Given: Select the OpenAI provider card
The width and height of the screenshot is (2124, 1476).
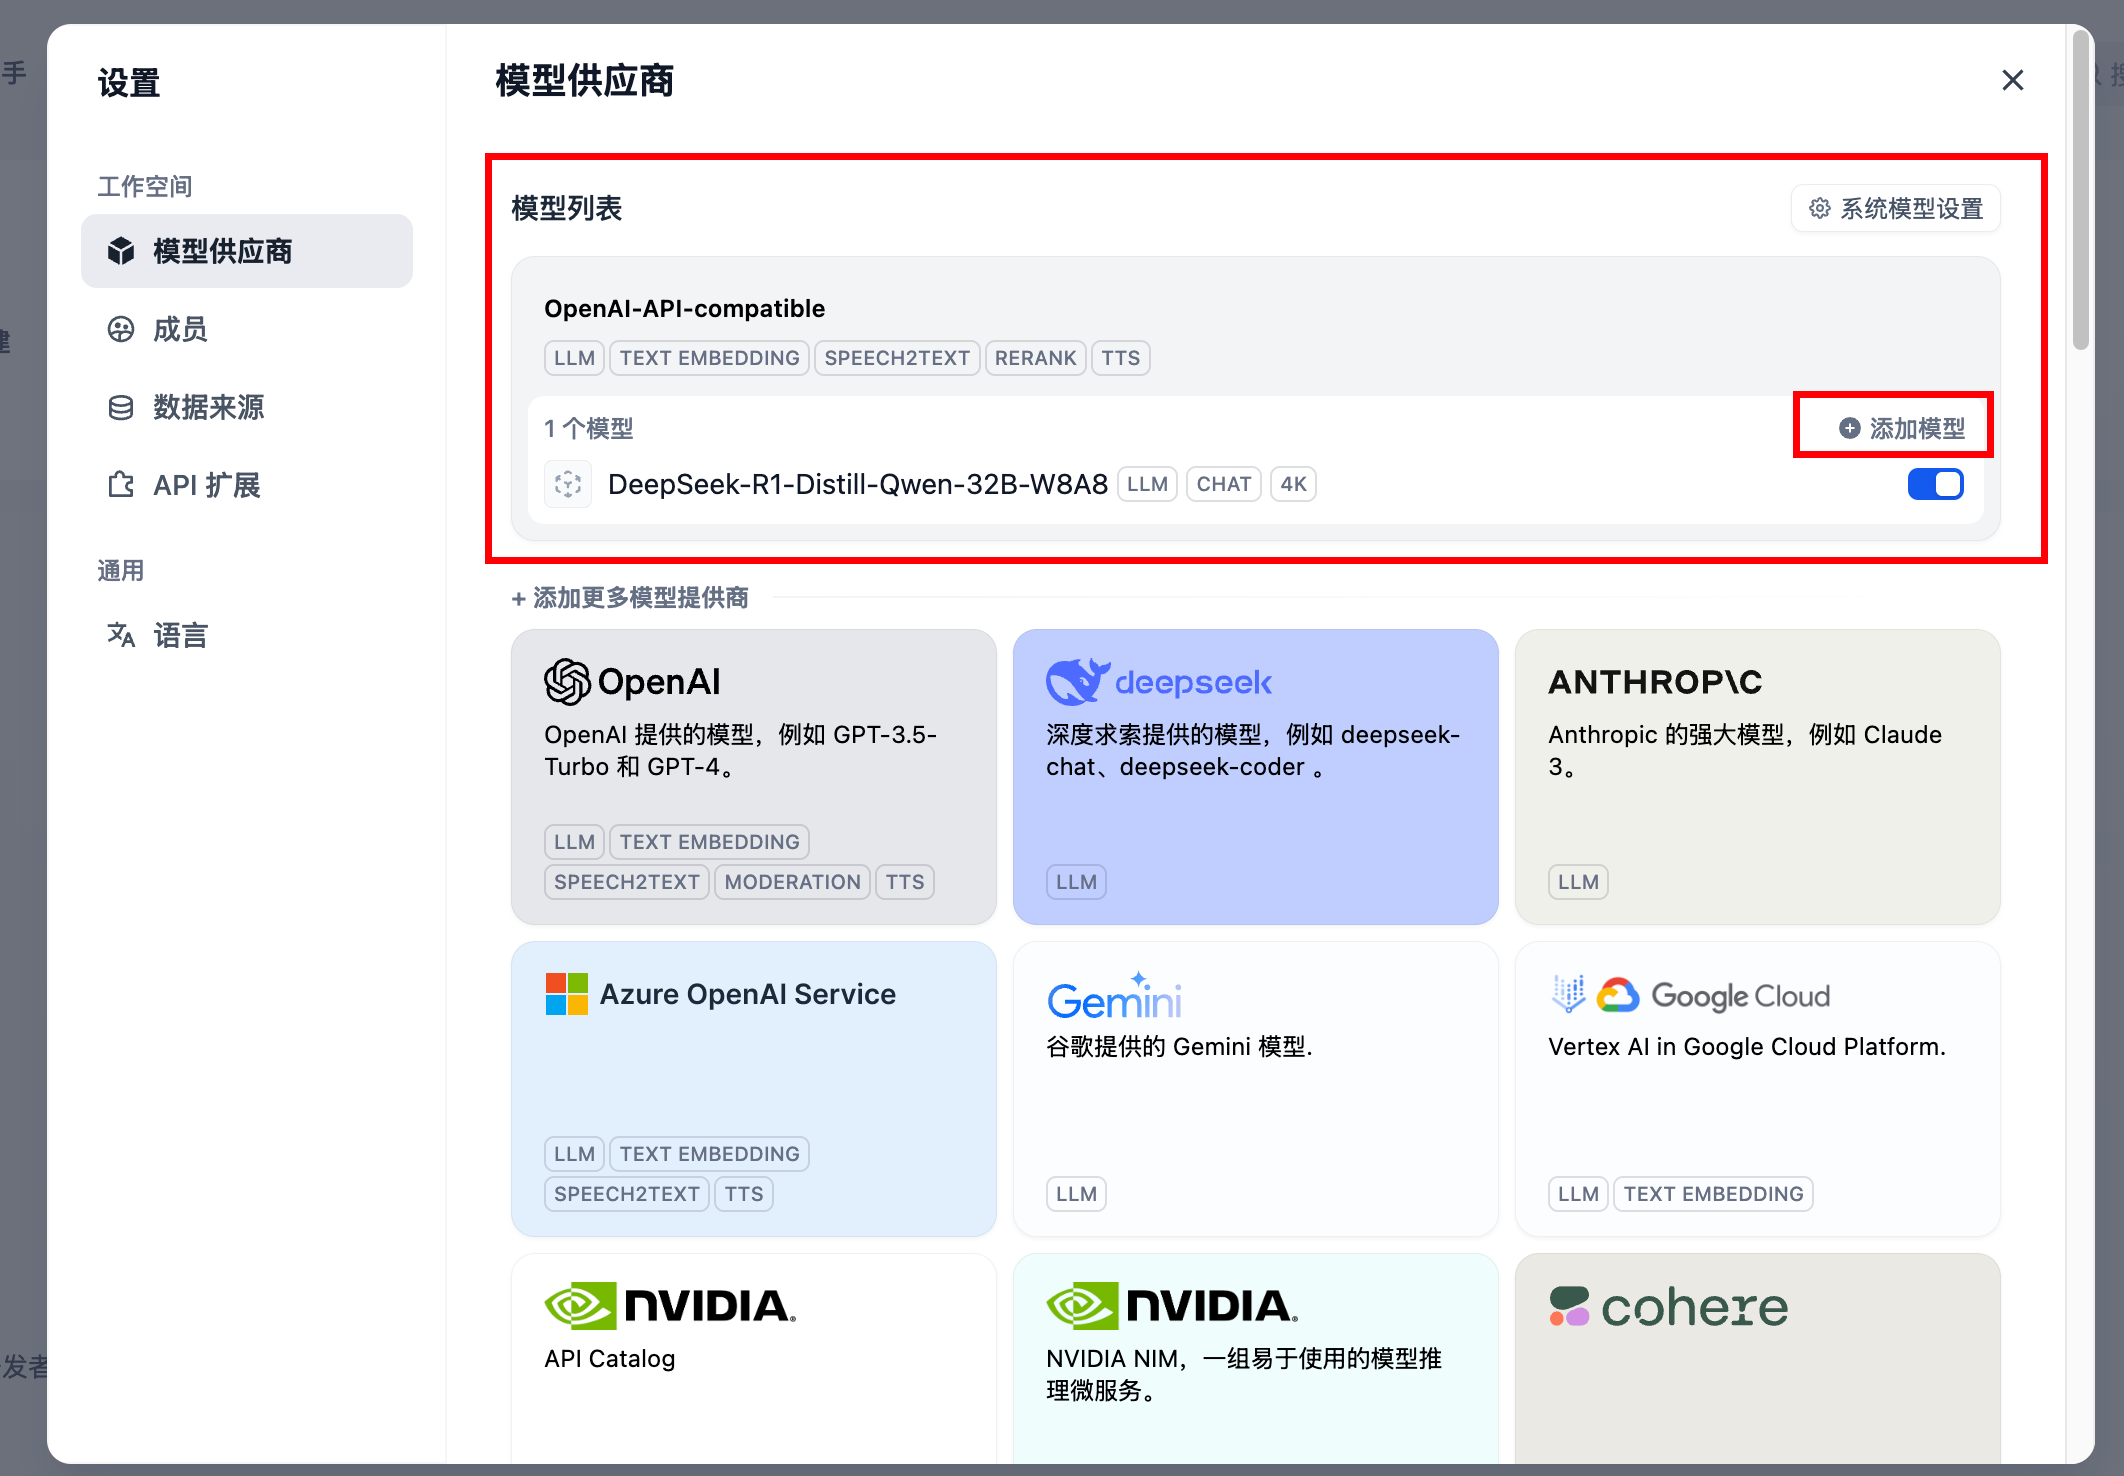Looking at the screenshot, I should click(753, 776).
